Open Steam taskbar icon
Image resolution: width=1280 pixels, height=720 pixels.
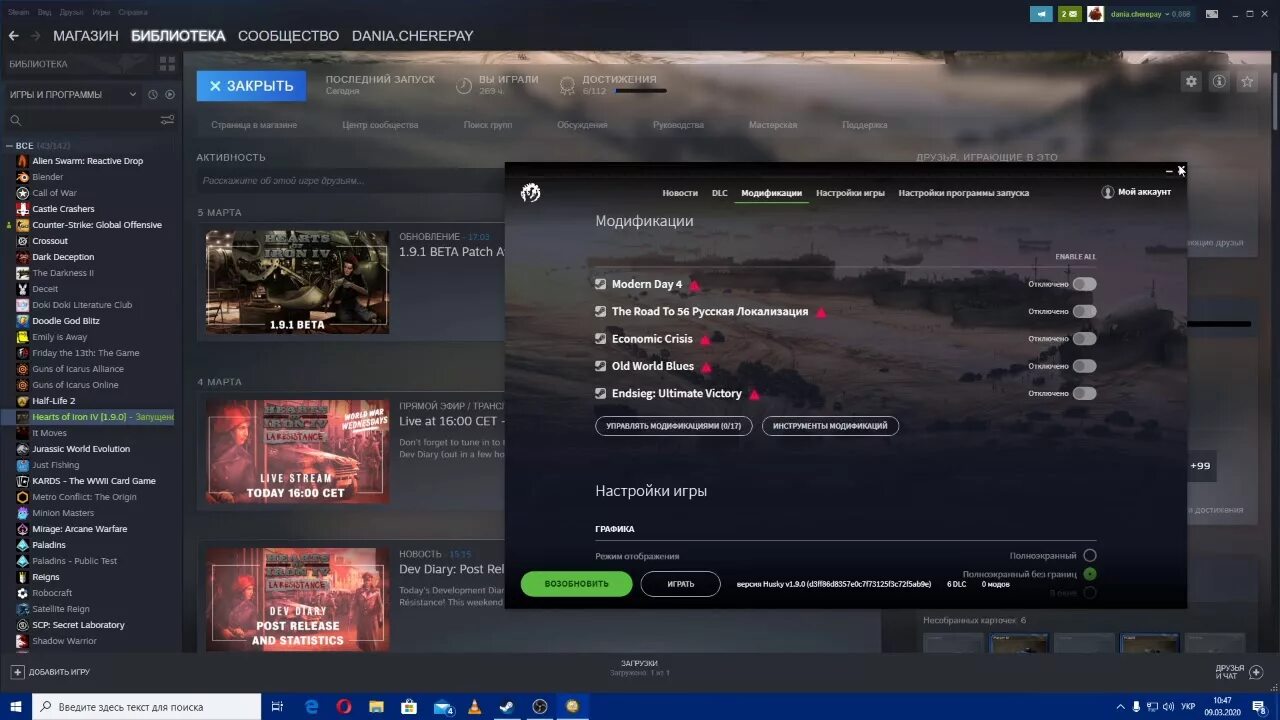508,707
